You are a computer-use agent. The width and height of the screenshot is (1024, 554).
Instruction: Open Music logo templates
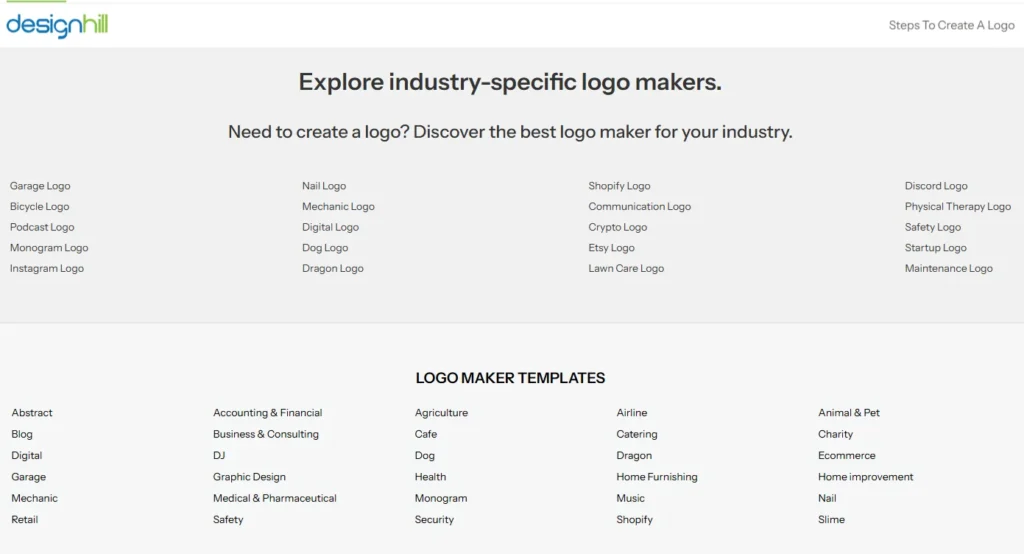pyautogui.click(x=630, y=498)
